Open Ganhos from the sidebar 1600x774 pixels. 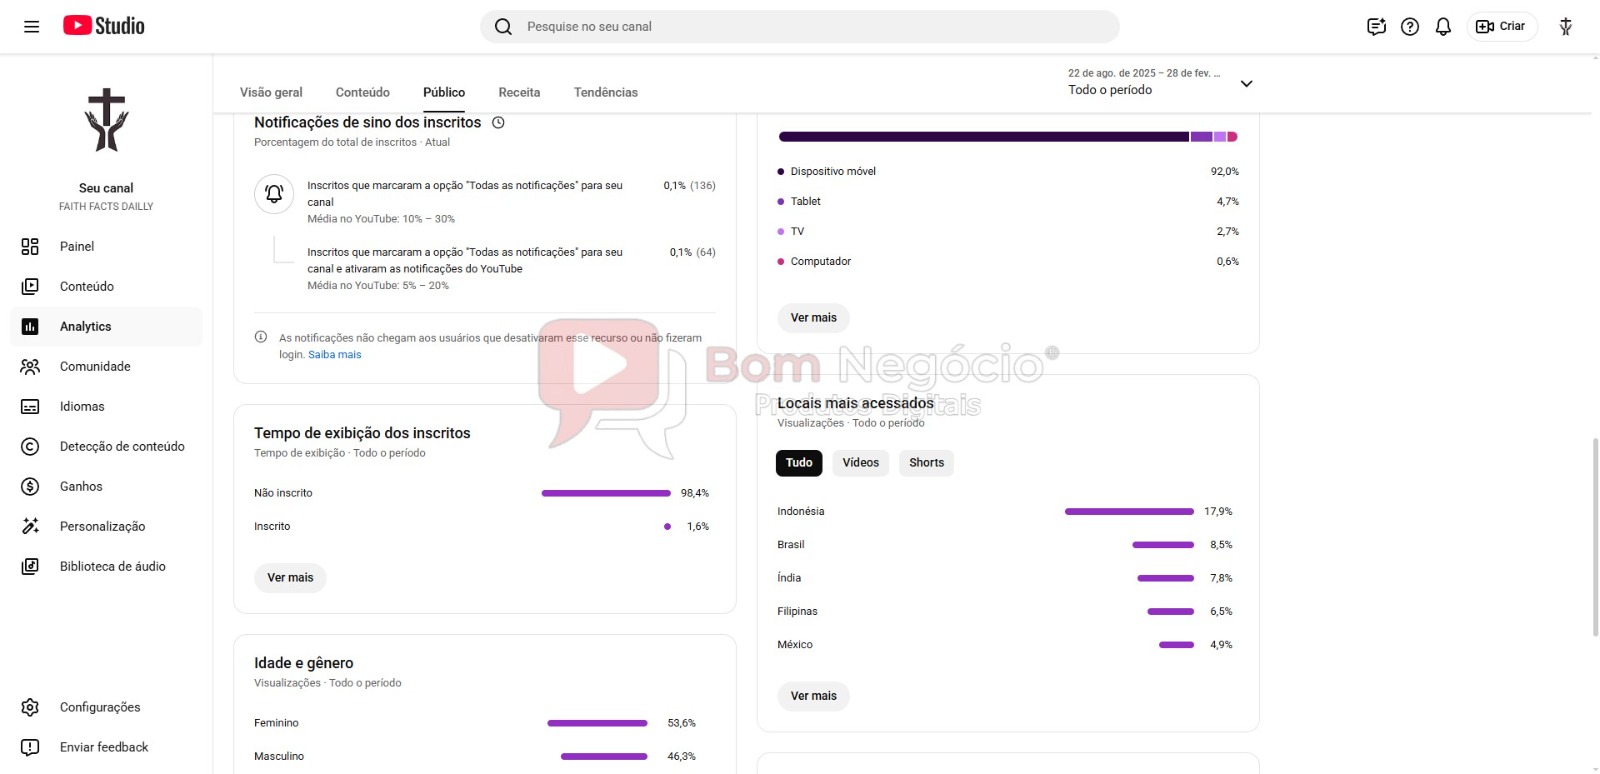81,487
